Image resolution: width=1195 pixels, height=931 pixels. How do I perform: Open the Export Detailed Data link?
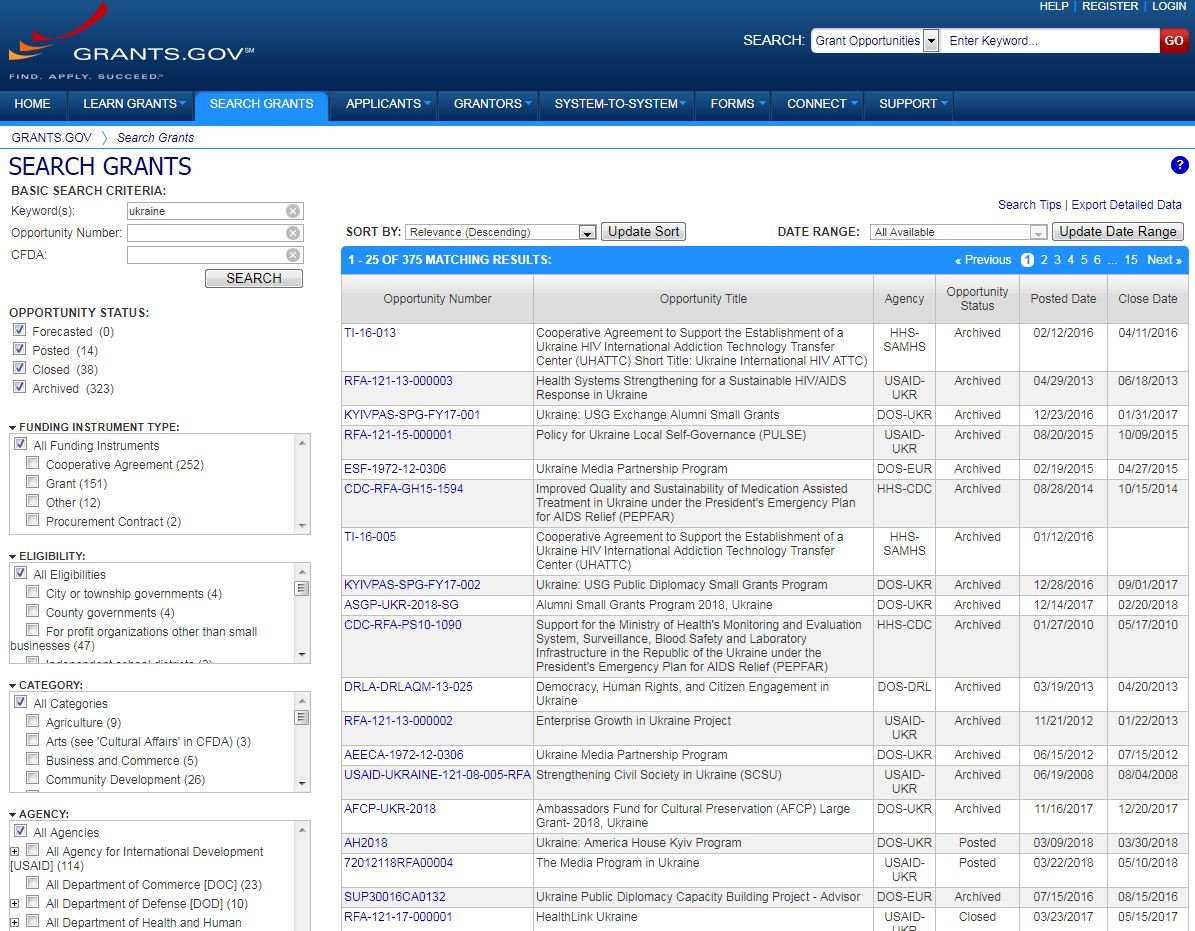pyautogui.click(x=1126, y=205)
